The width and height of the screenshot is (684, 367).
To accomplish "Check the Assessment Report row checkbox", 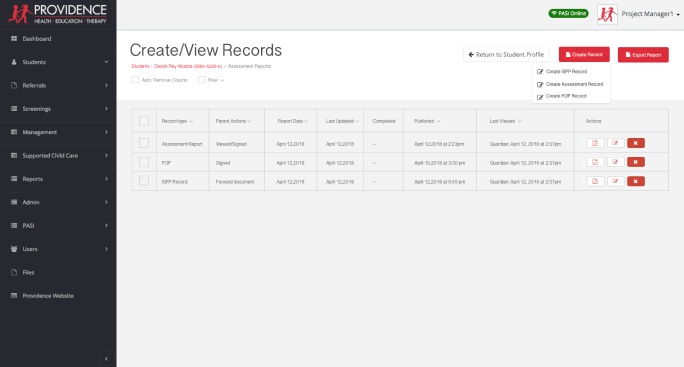I will (144, 143).
